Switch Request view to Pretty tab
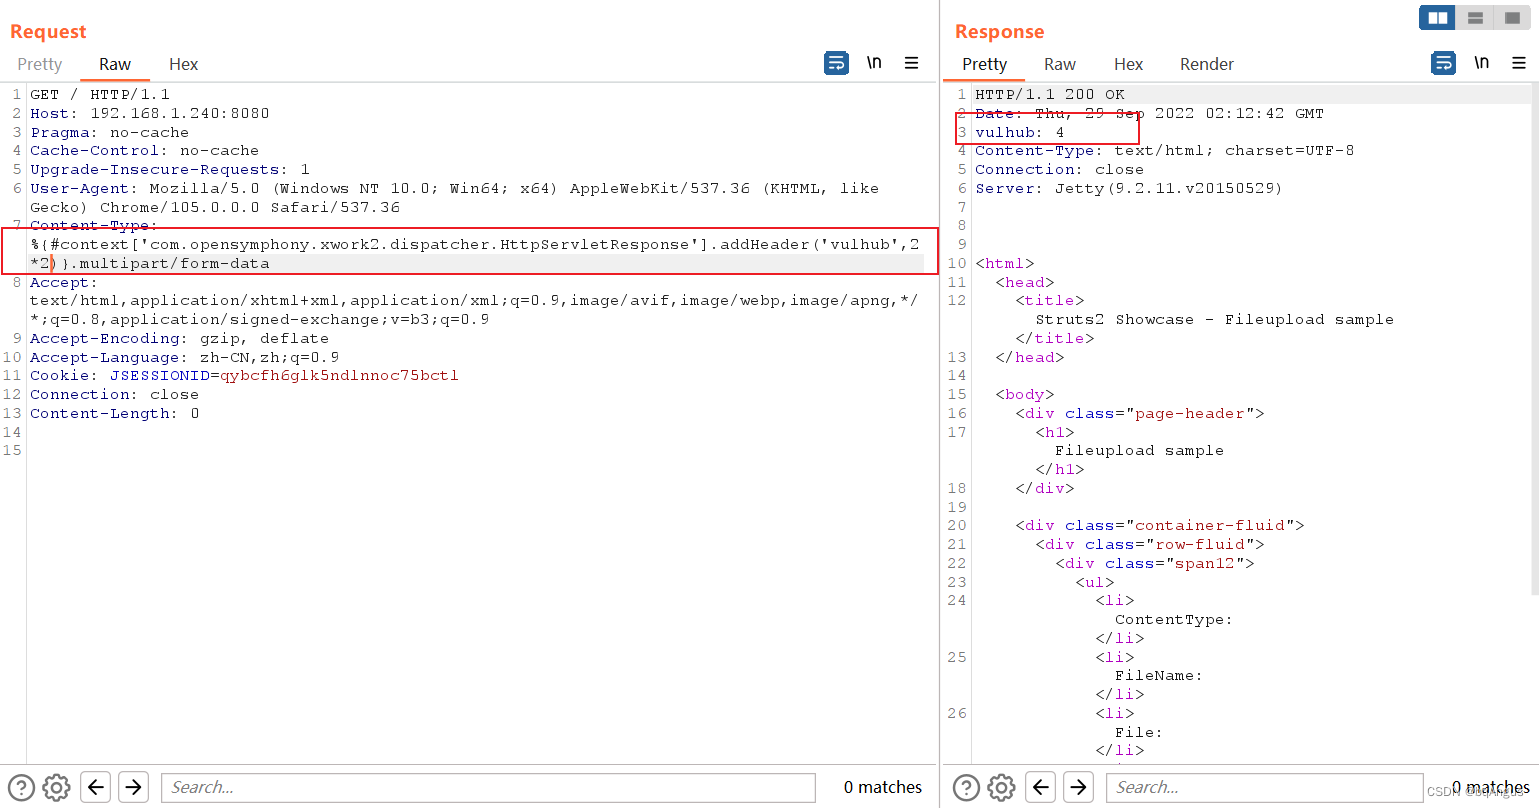Screen dimensions: 1539x808 (40, 64)
